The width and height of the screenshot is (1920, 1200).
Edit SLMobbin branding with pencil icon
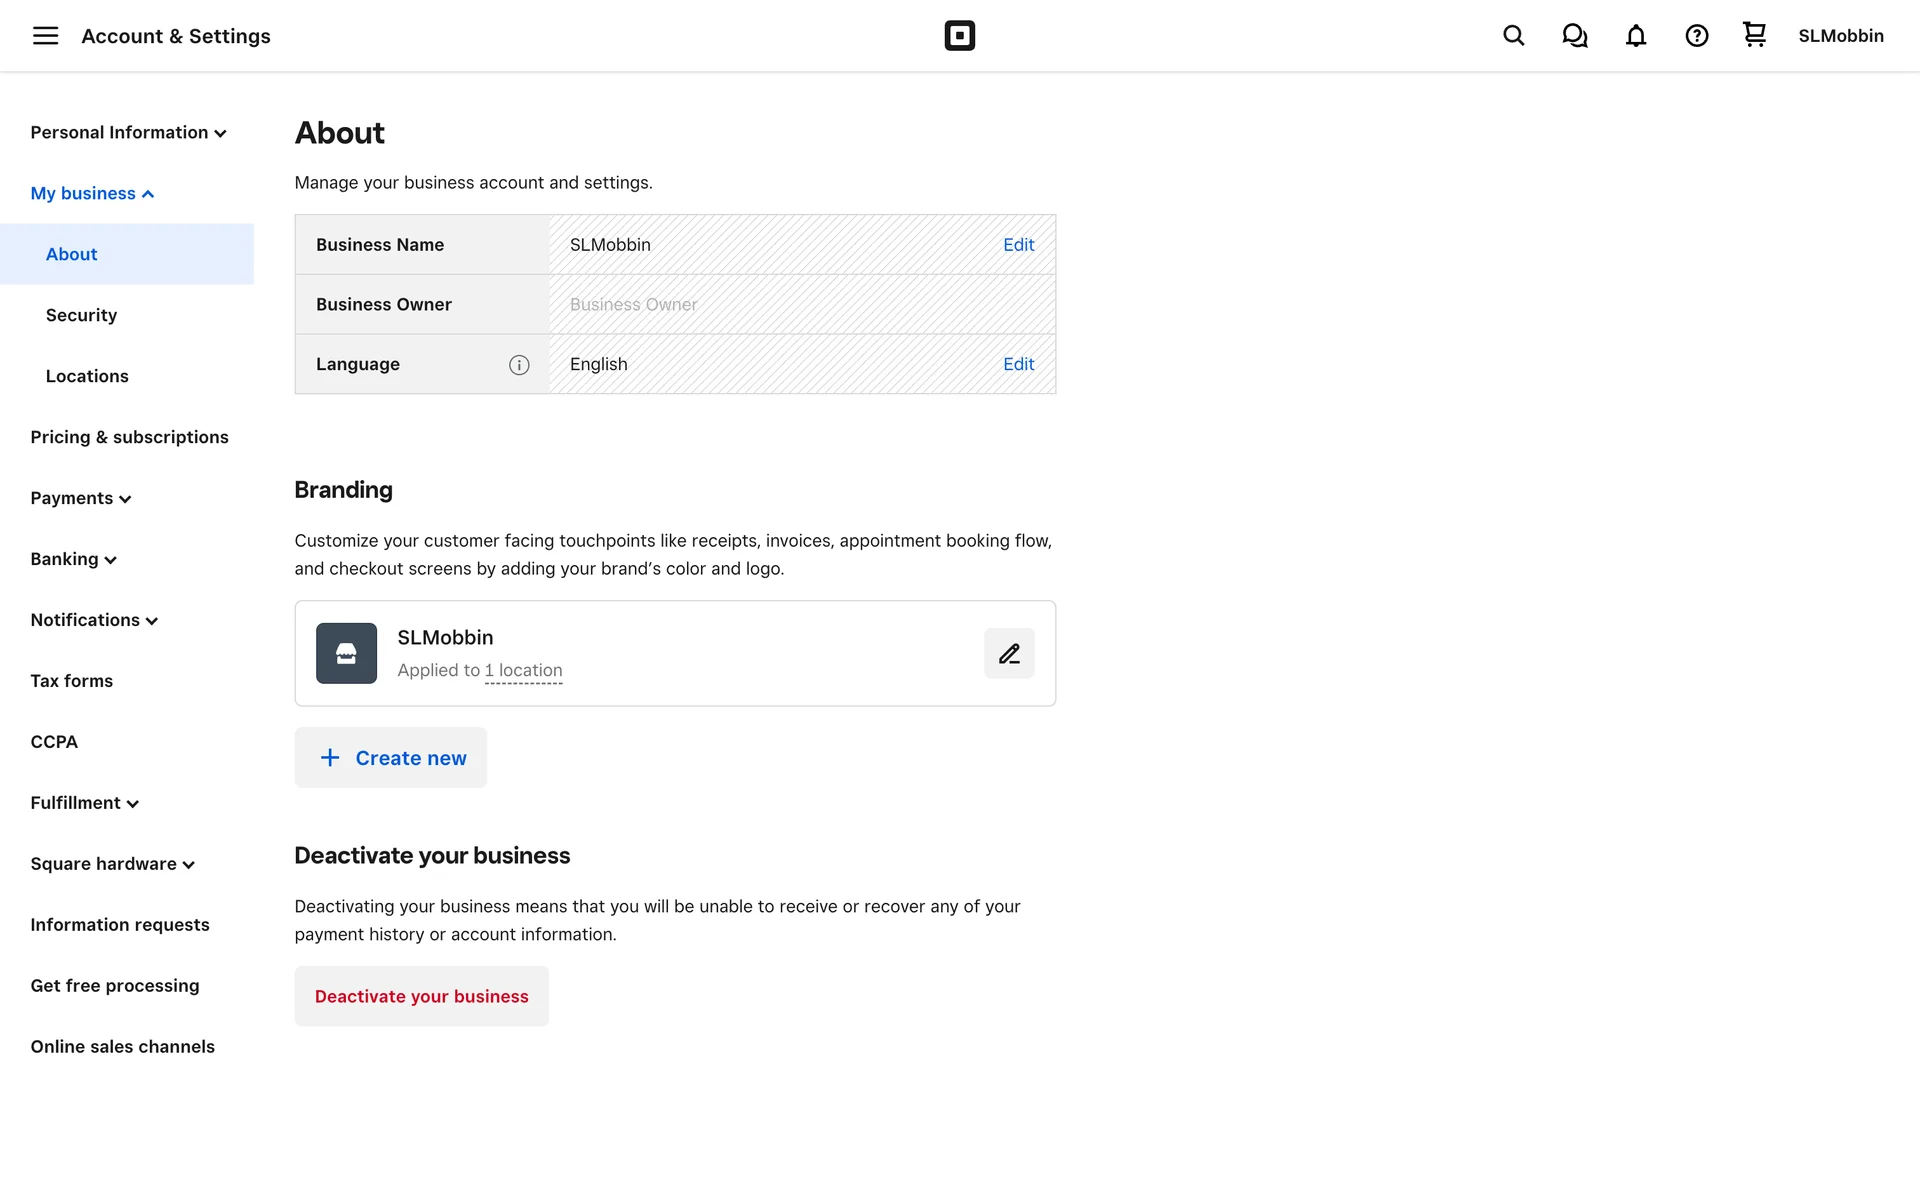[x=1009, y=654]
